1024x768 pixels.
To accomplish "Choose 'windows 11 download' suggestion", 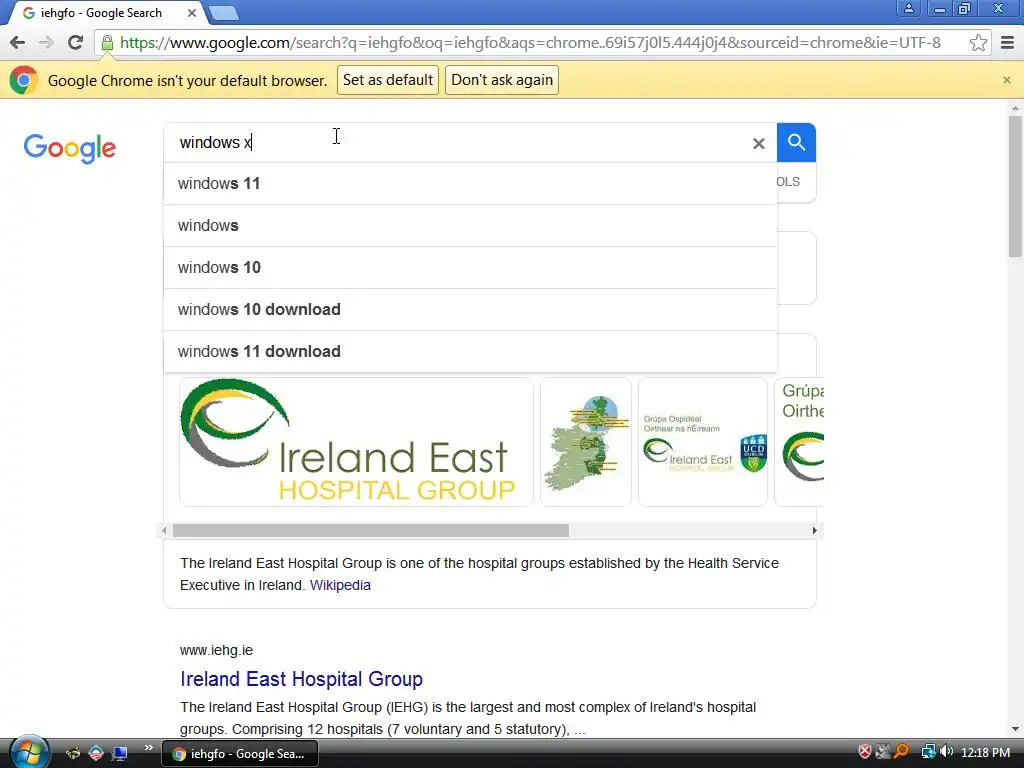I will [x=470, y=351].
